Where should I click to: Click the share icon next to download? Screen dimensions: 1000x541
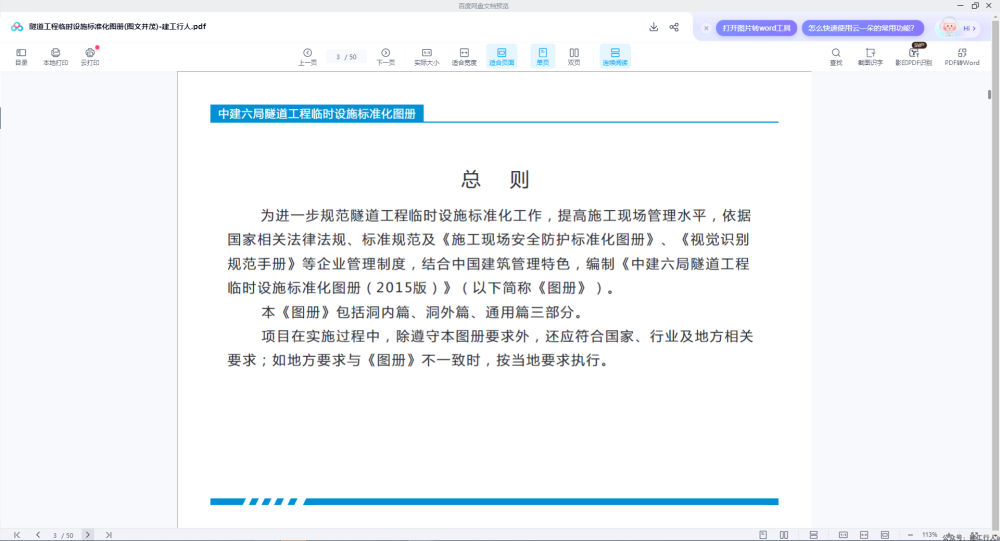pos(674,27)
